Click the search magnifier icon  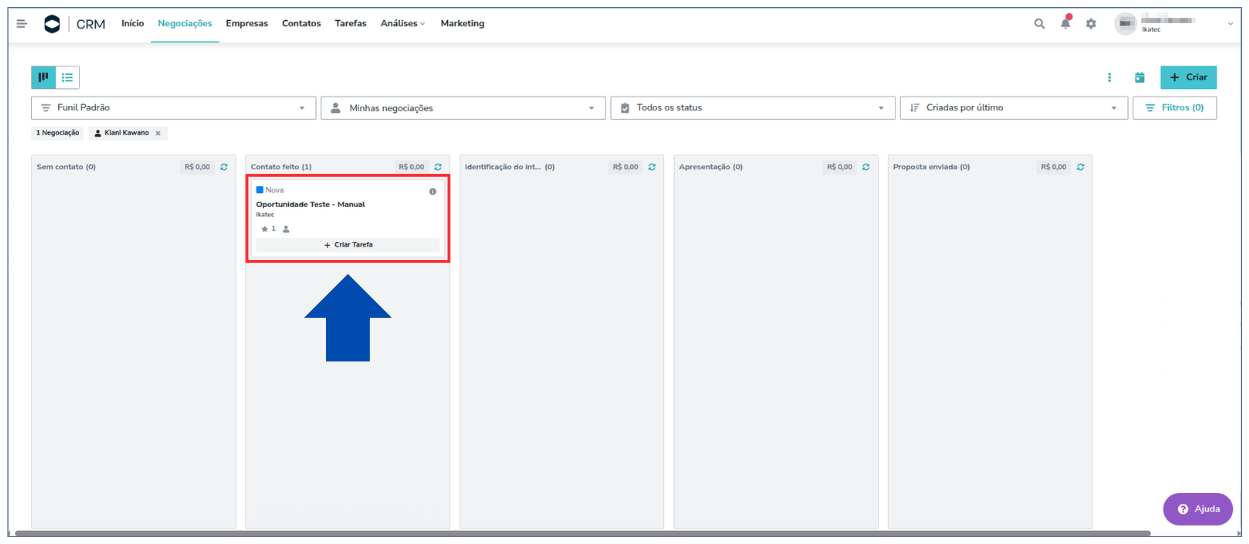(x=1039, y=24)
